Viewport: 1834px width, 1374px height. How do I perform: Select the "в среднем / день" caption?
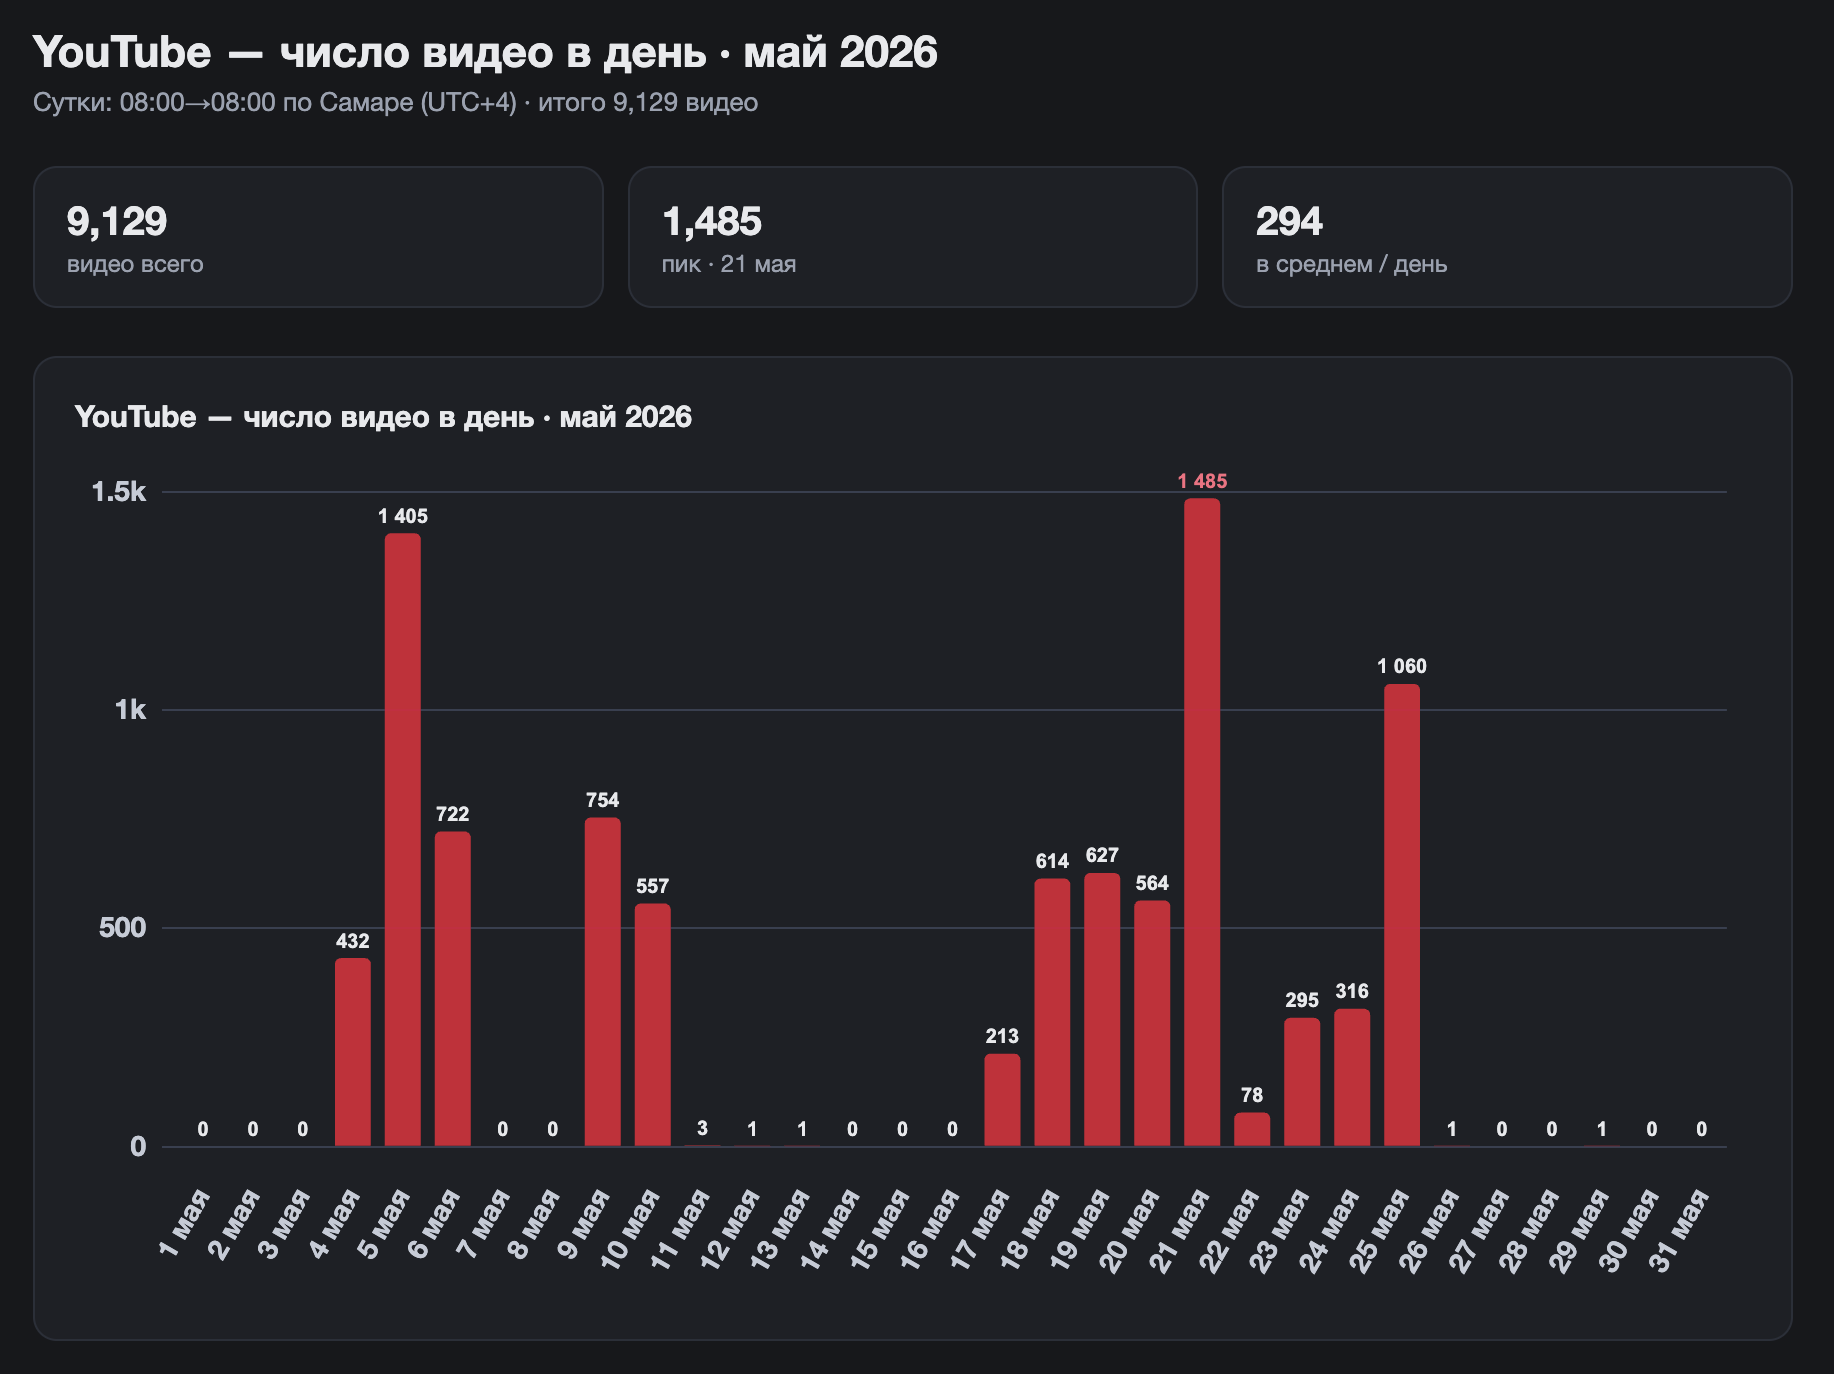click(1351, 264)
